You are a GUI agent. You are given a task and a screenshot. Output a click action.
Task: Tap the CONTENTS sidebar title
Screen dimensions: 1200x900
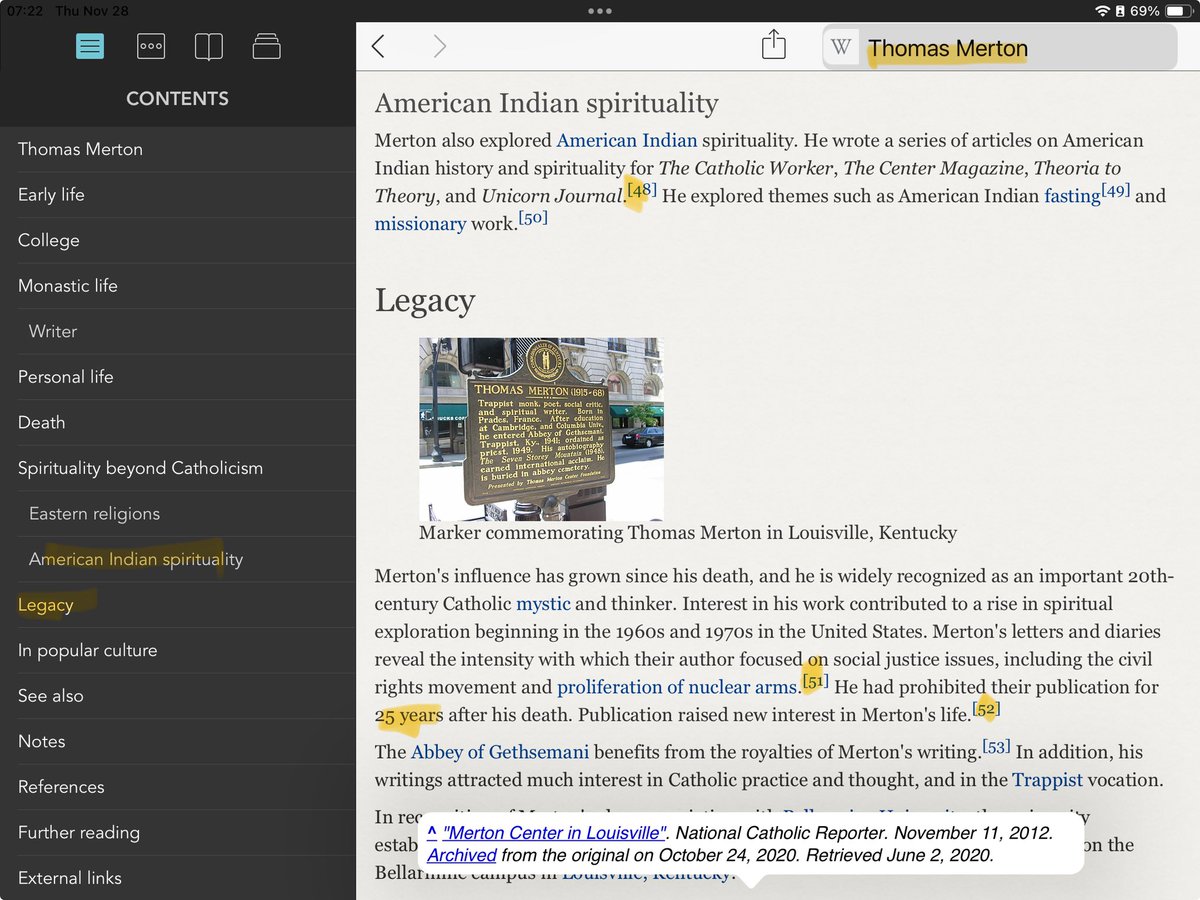[177, 98]
